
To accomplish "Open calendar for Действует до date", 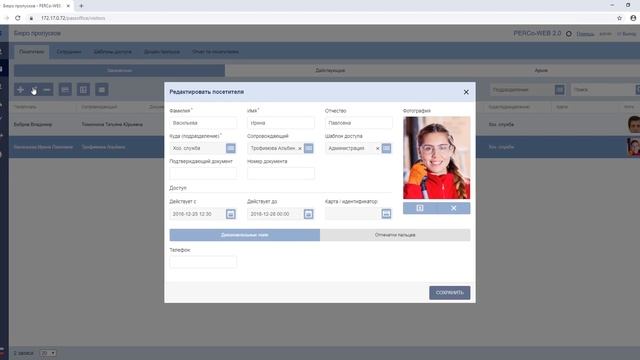I will [x=309, y=214].
